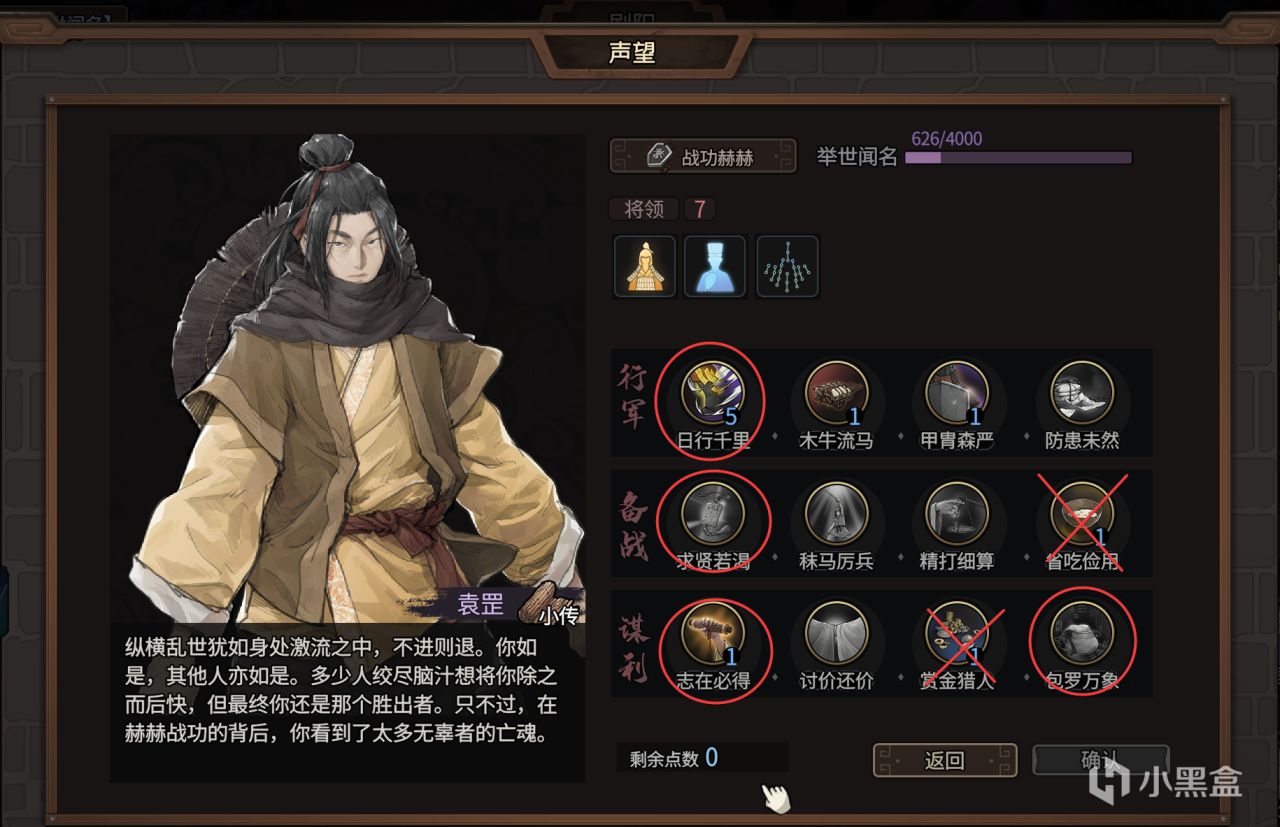Viewport: 1280px width, 827px height.
Task: Select the 防患未然 skill icon
Action: coord(1081,394)
